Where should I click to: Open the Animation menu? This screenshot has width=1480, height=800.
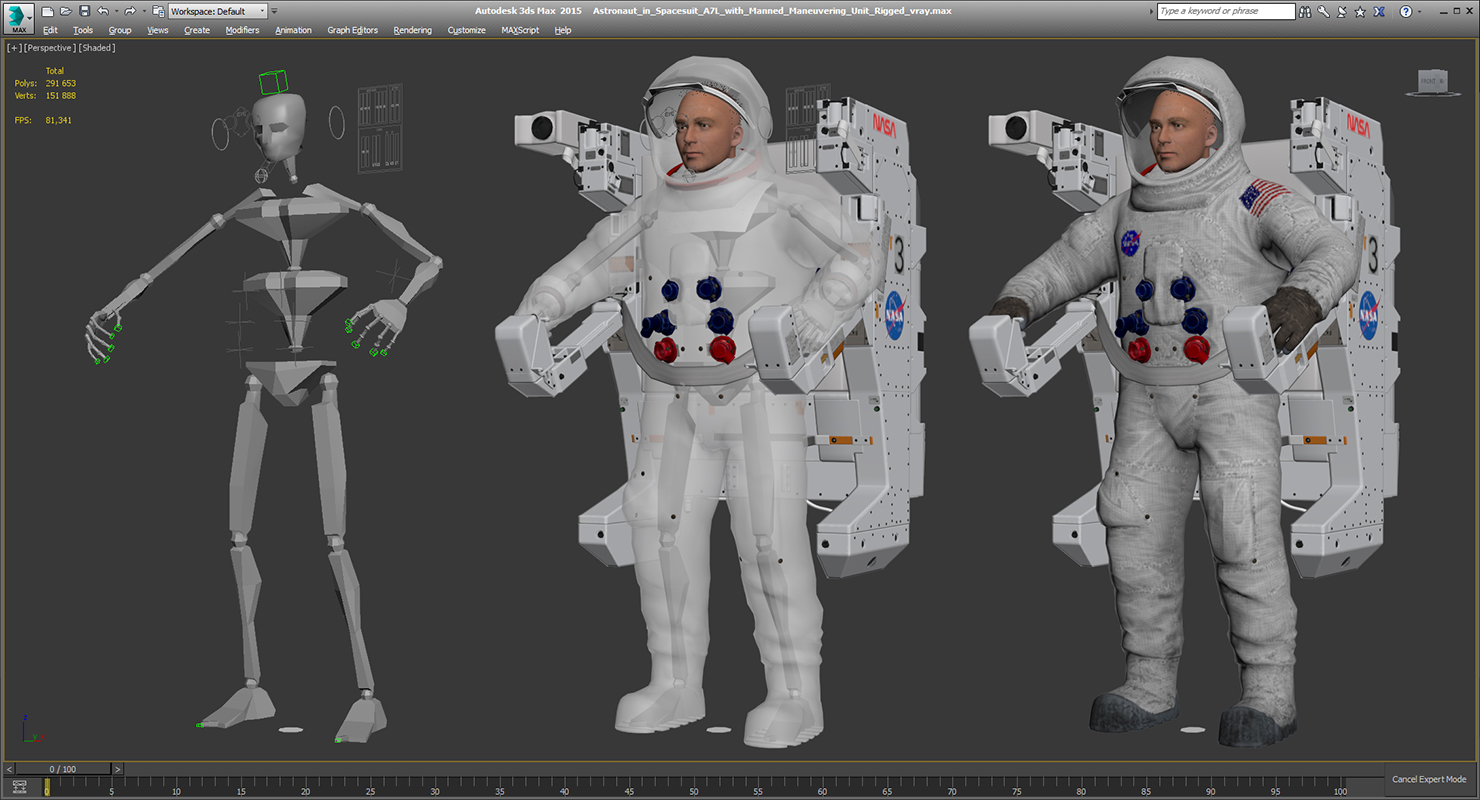[x=293, y=30]
